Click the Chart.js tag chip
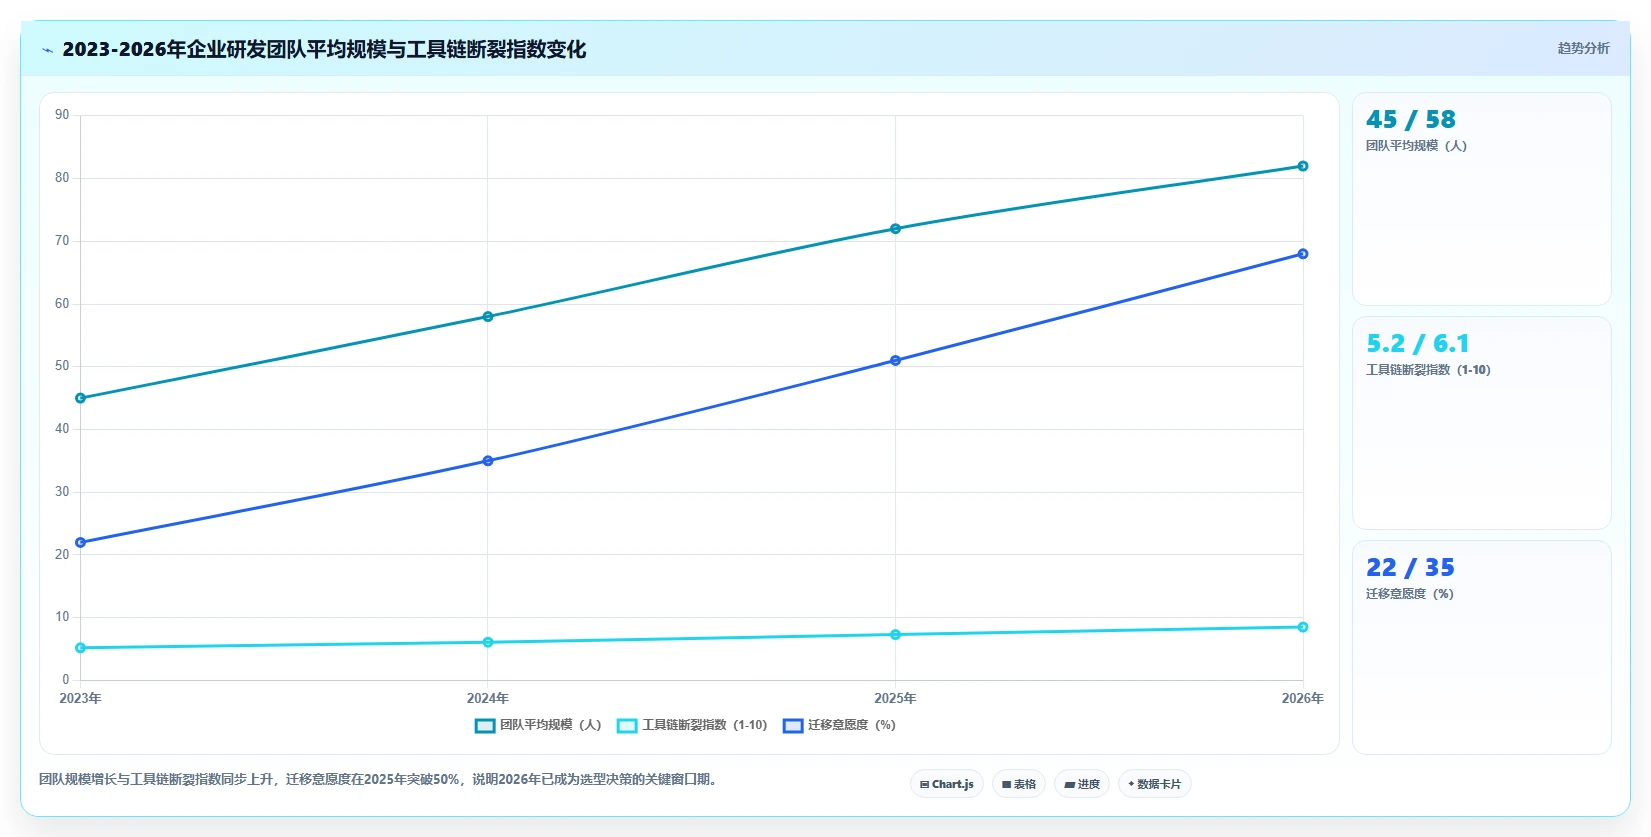 tap(947, 784)
